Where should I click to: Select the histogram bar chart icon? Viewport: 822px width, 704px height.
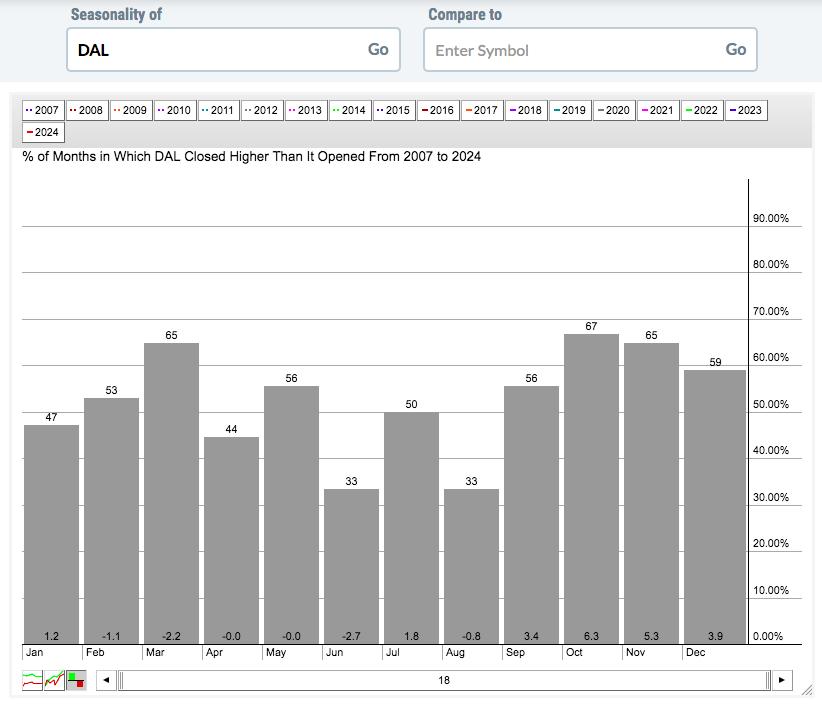[x=77, y=680]
